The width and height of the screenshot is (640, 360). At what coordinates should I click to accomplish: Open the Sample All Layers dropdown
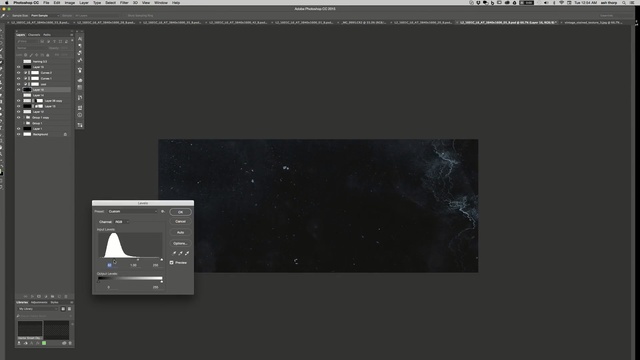(98, 16)
